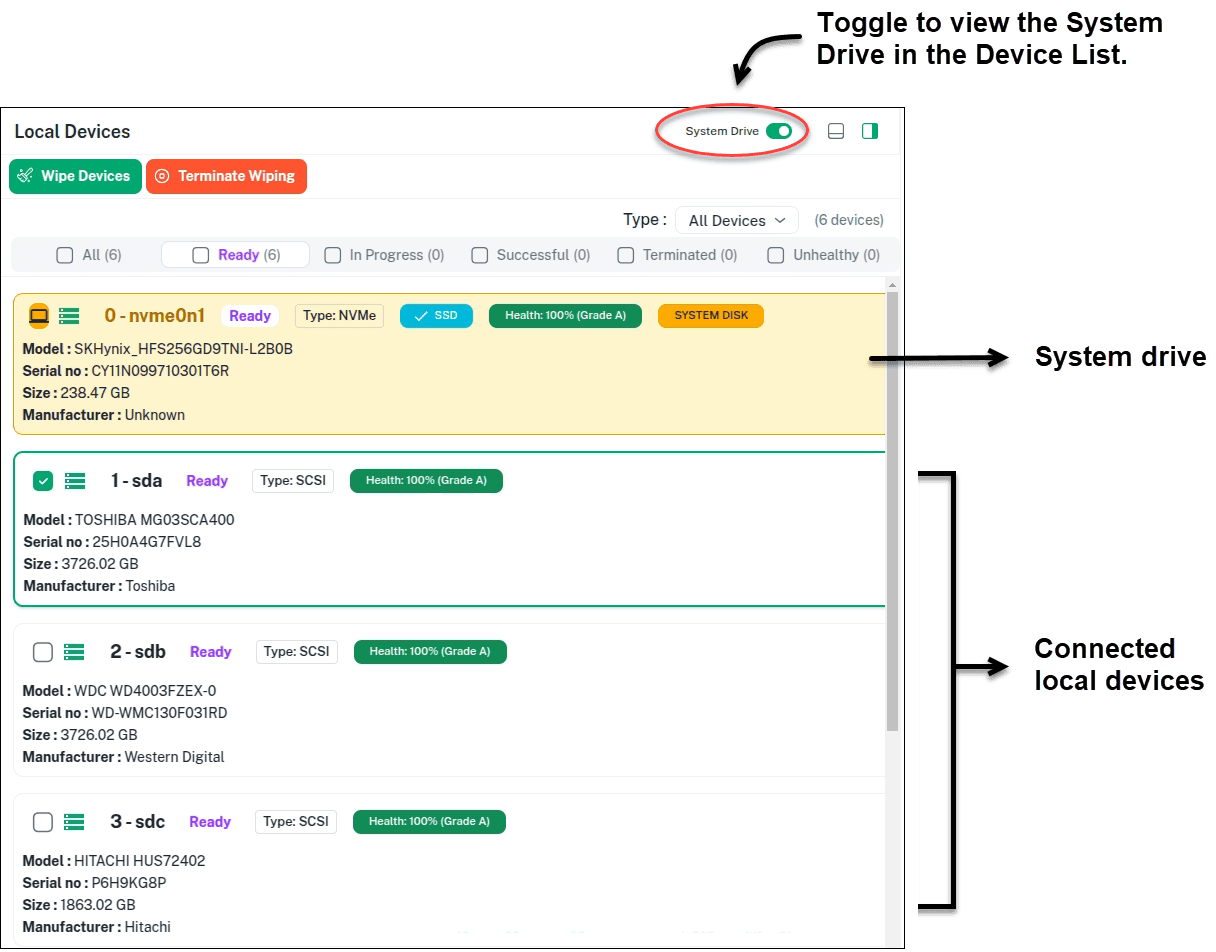1216x952 pixels.
Task: Select the 1 - sda device title
Action: (x=136, y=481)
